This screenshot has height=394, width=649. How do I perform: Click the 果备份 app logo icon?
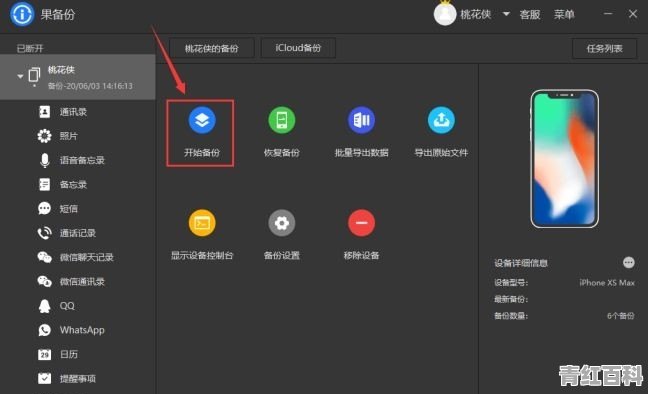point(22,14)
